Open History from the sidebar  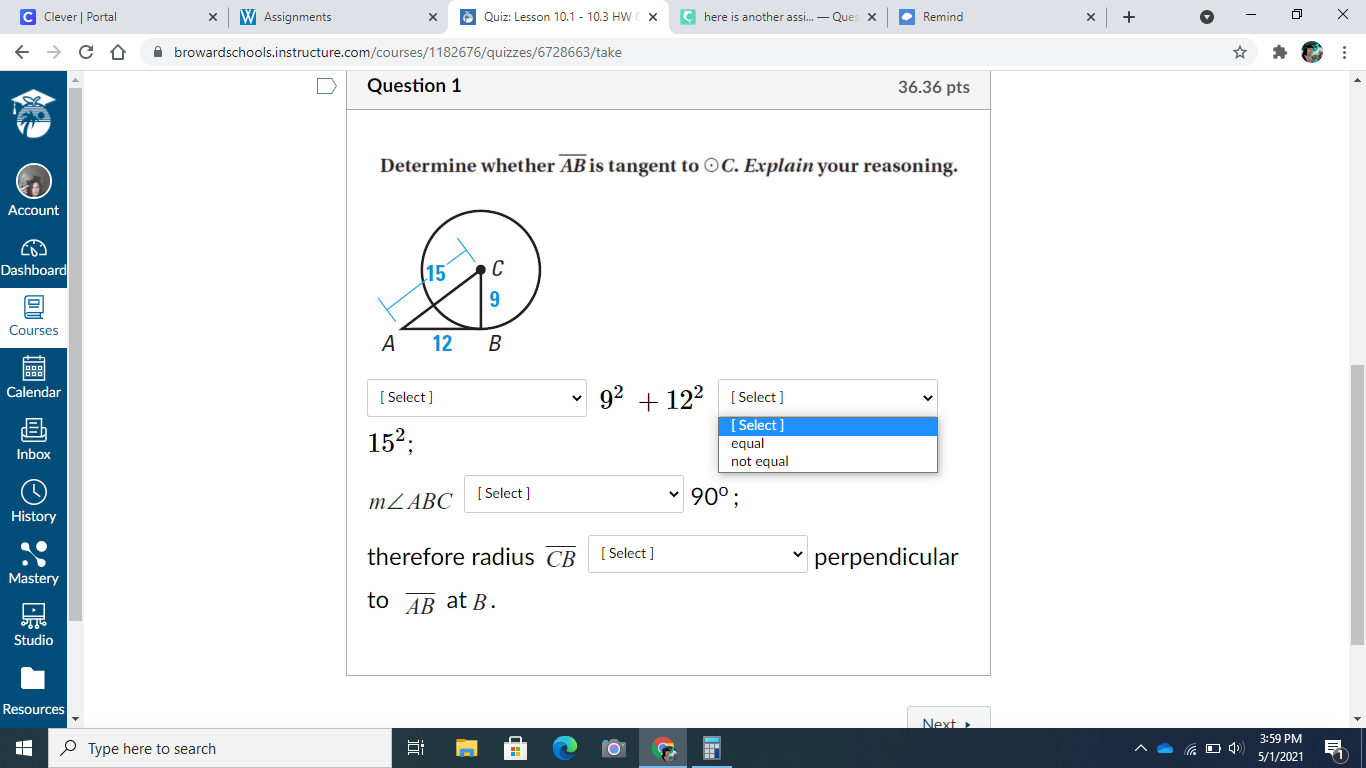[33, 501]
